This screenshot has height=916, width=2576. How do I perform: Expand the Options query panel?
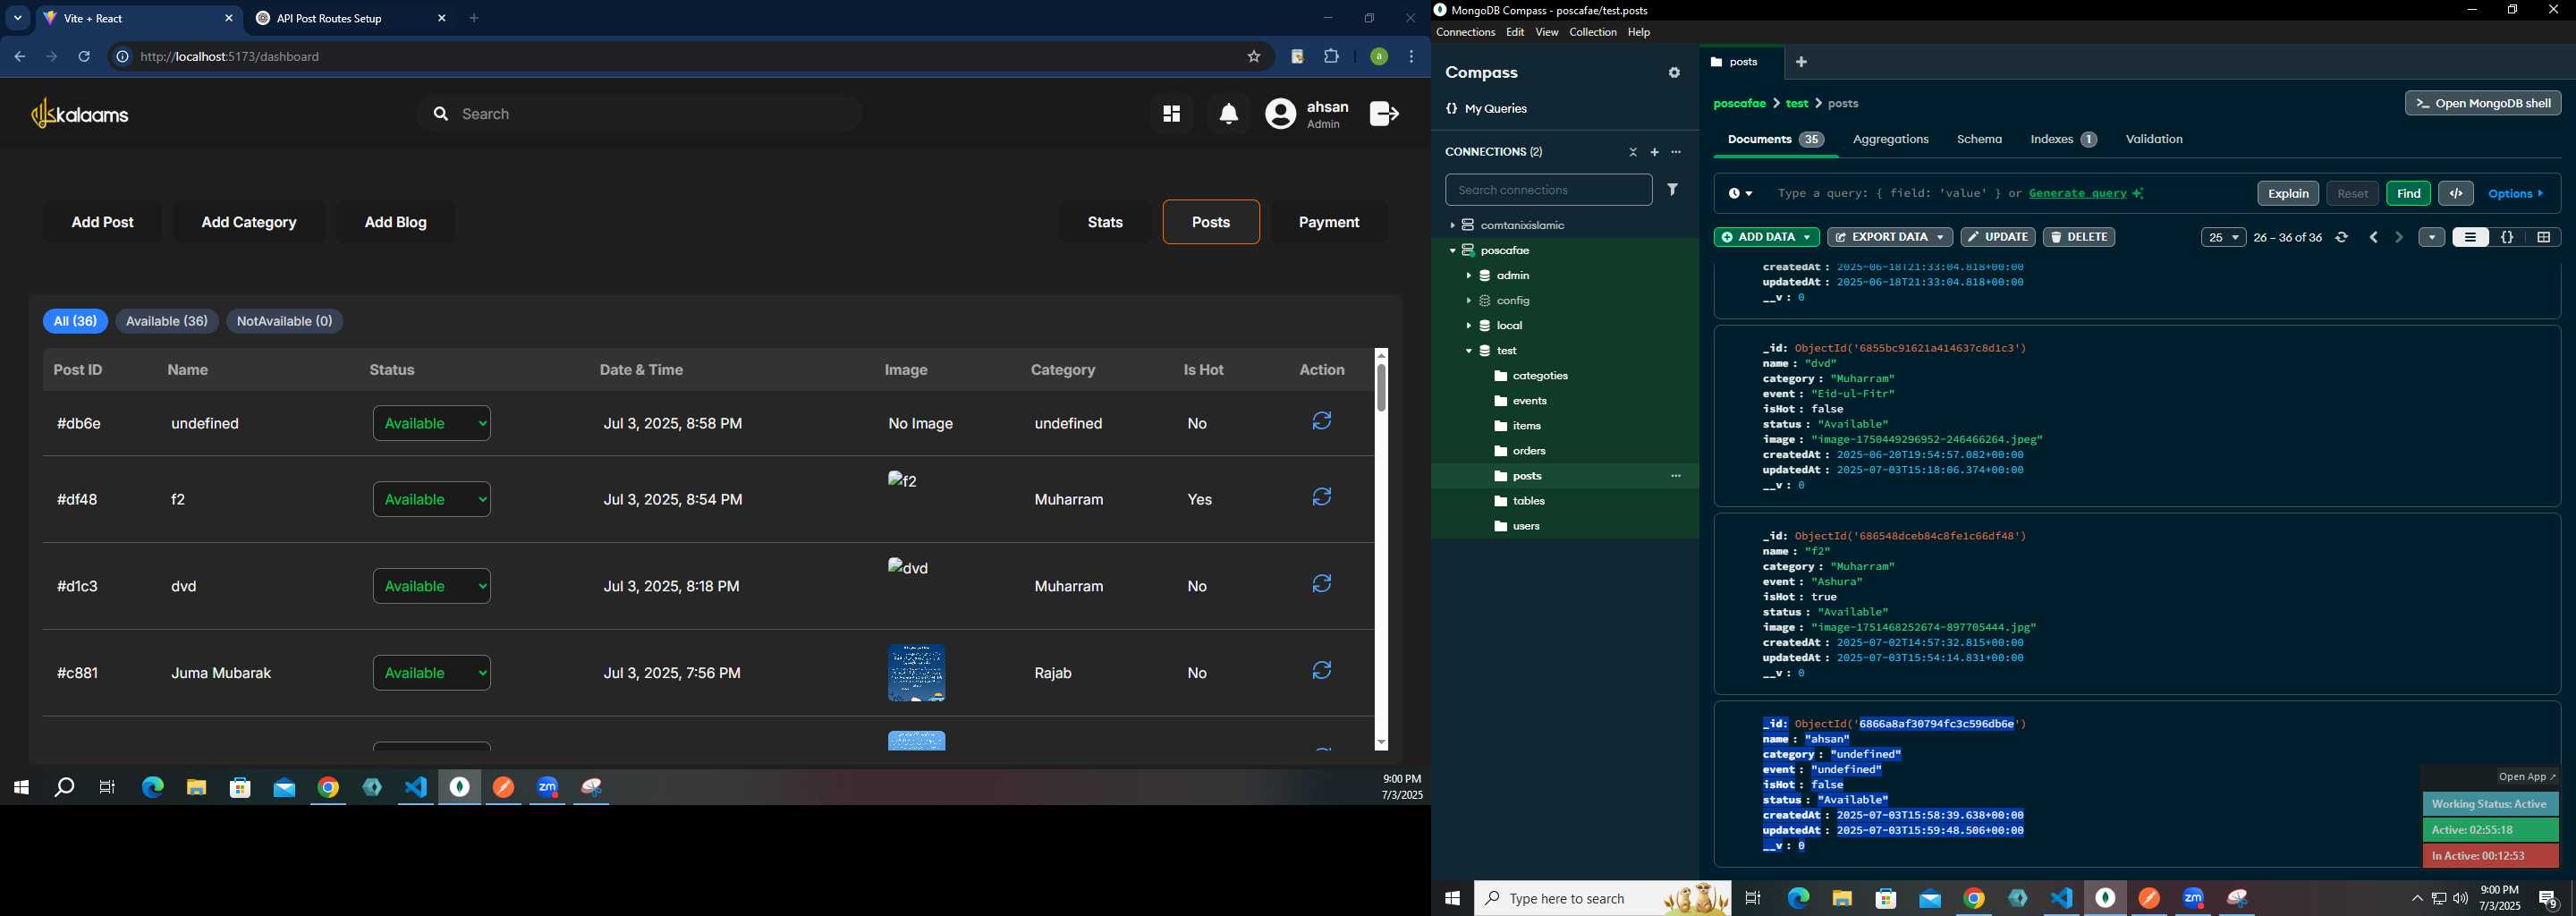click(x=2516, y=194)
